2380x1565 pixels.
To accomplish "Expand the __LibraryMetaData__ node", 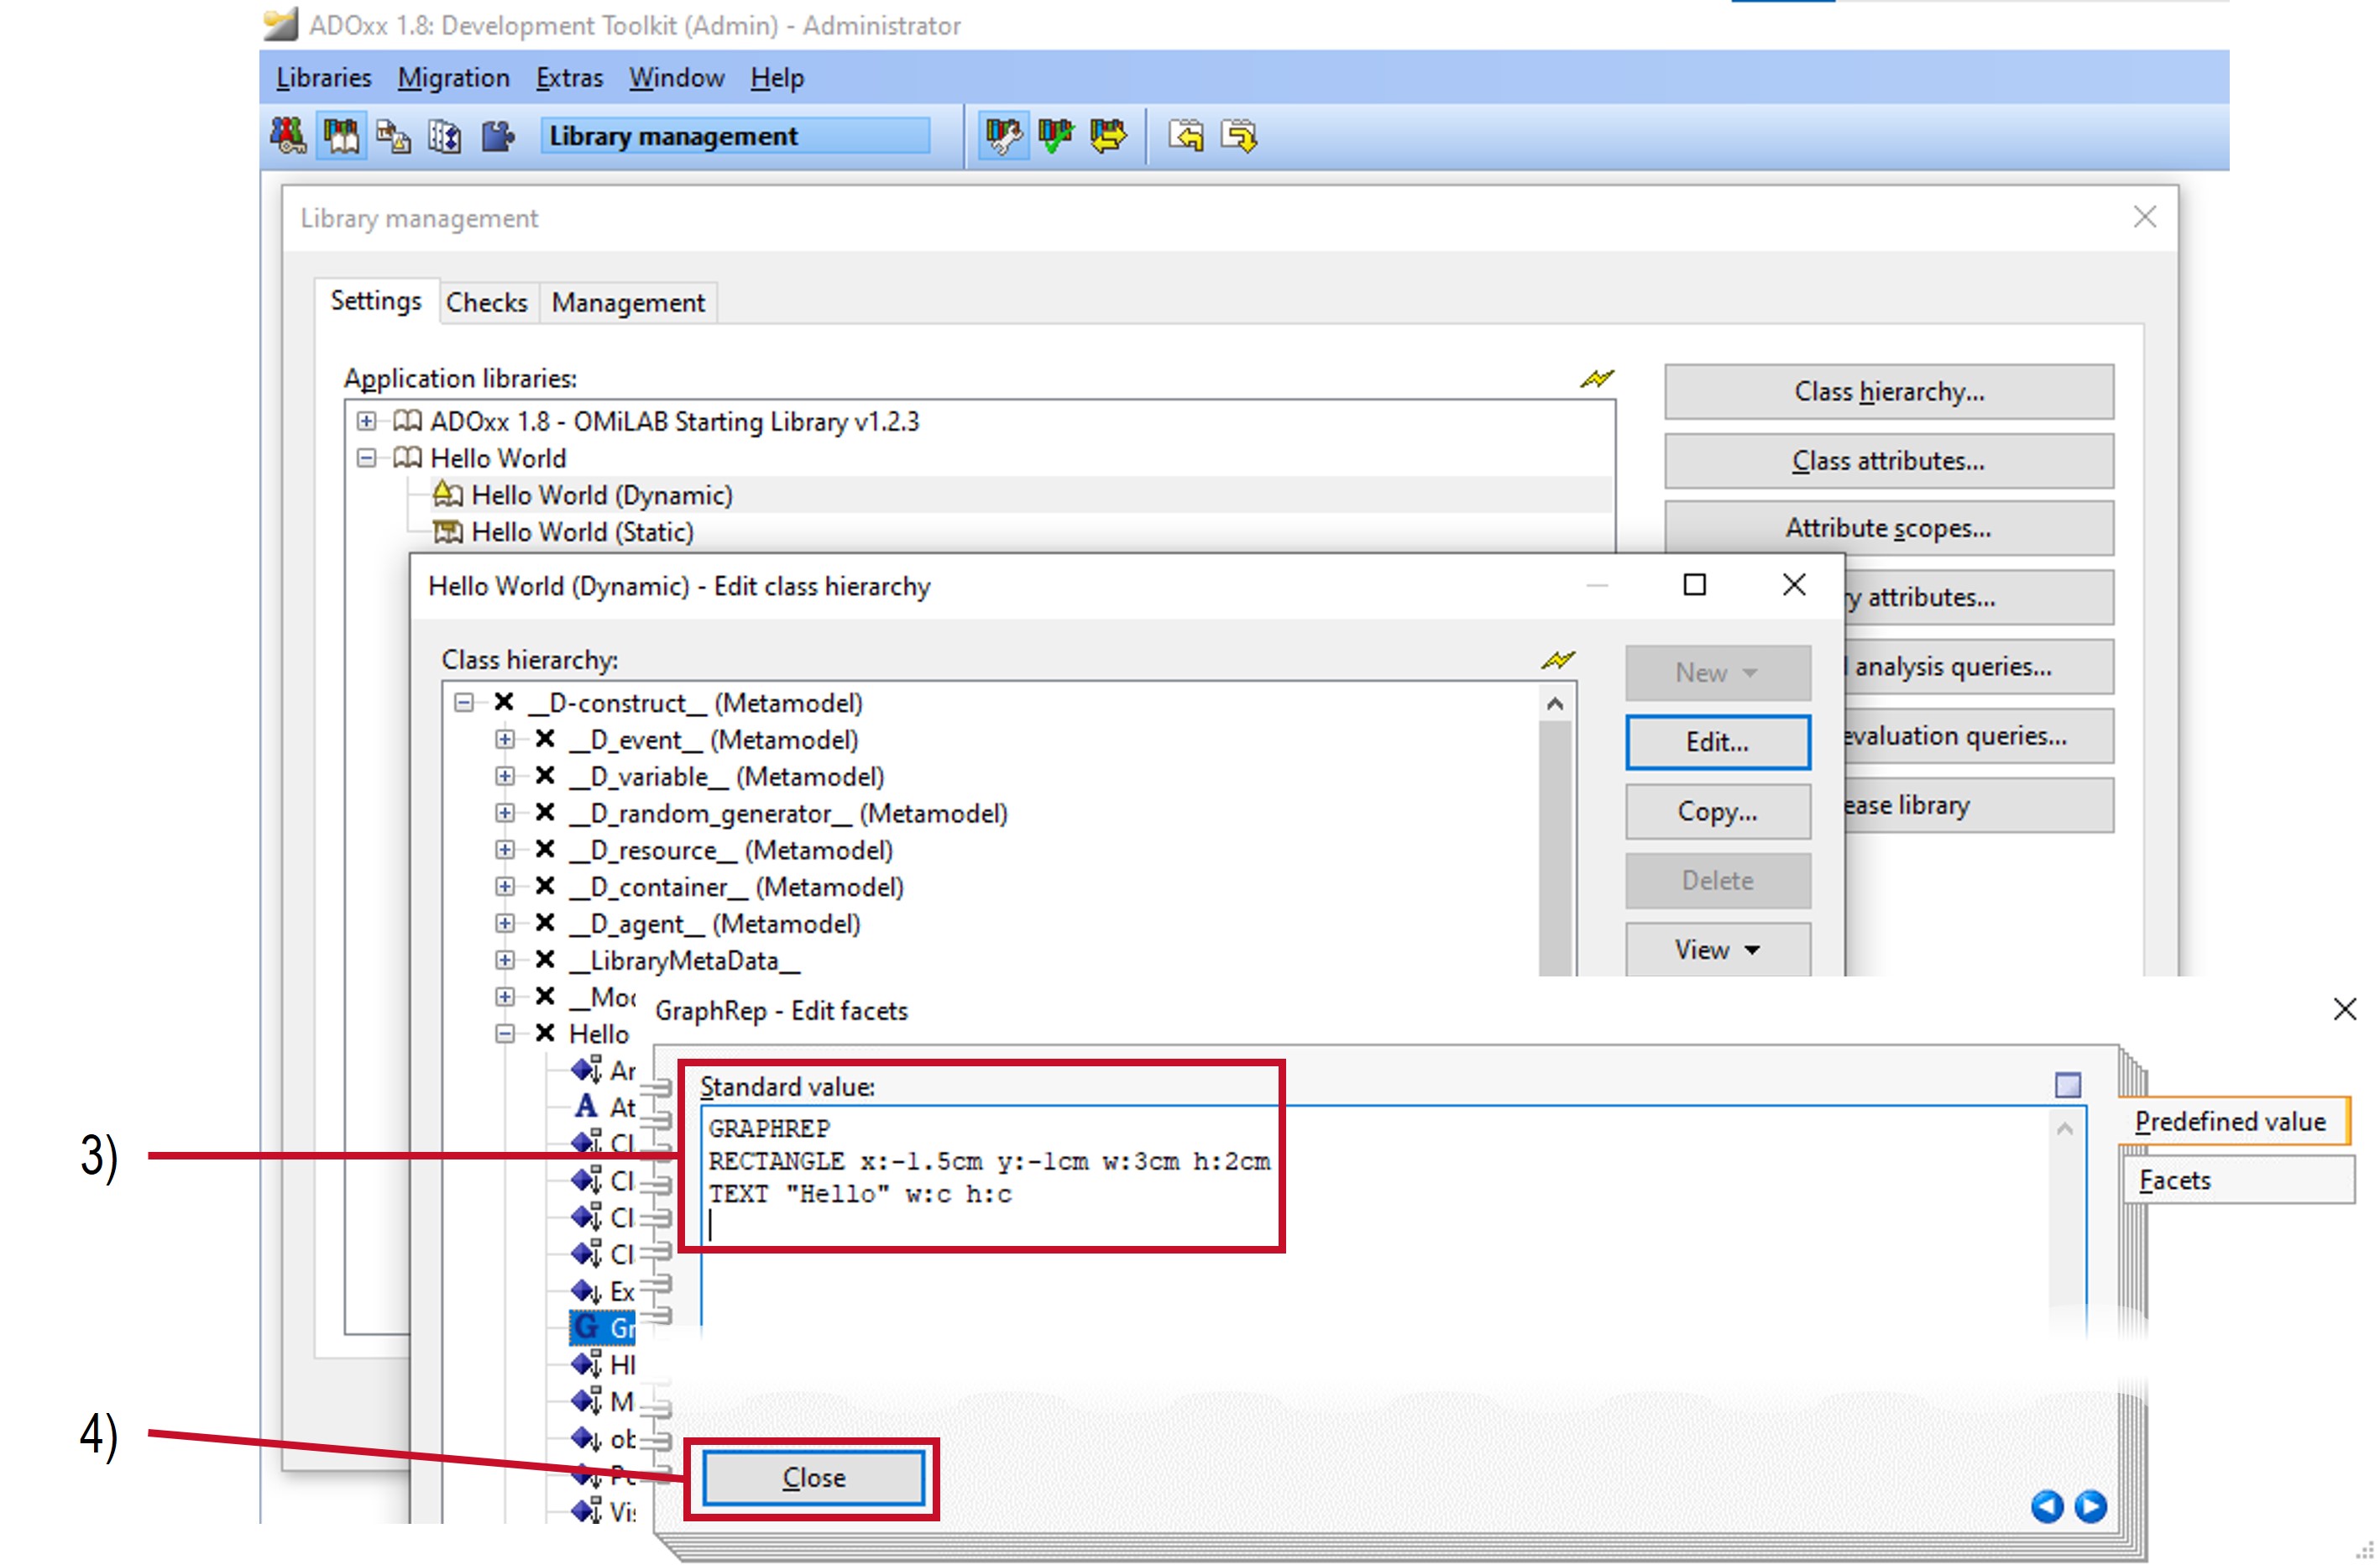I will point(505,961).
